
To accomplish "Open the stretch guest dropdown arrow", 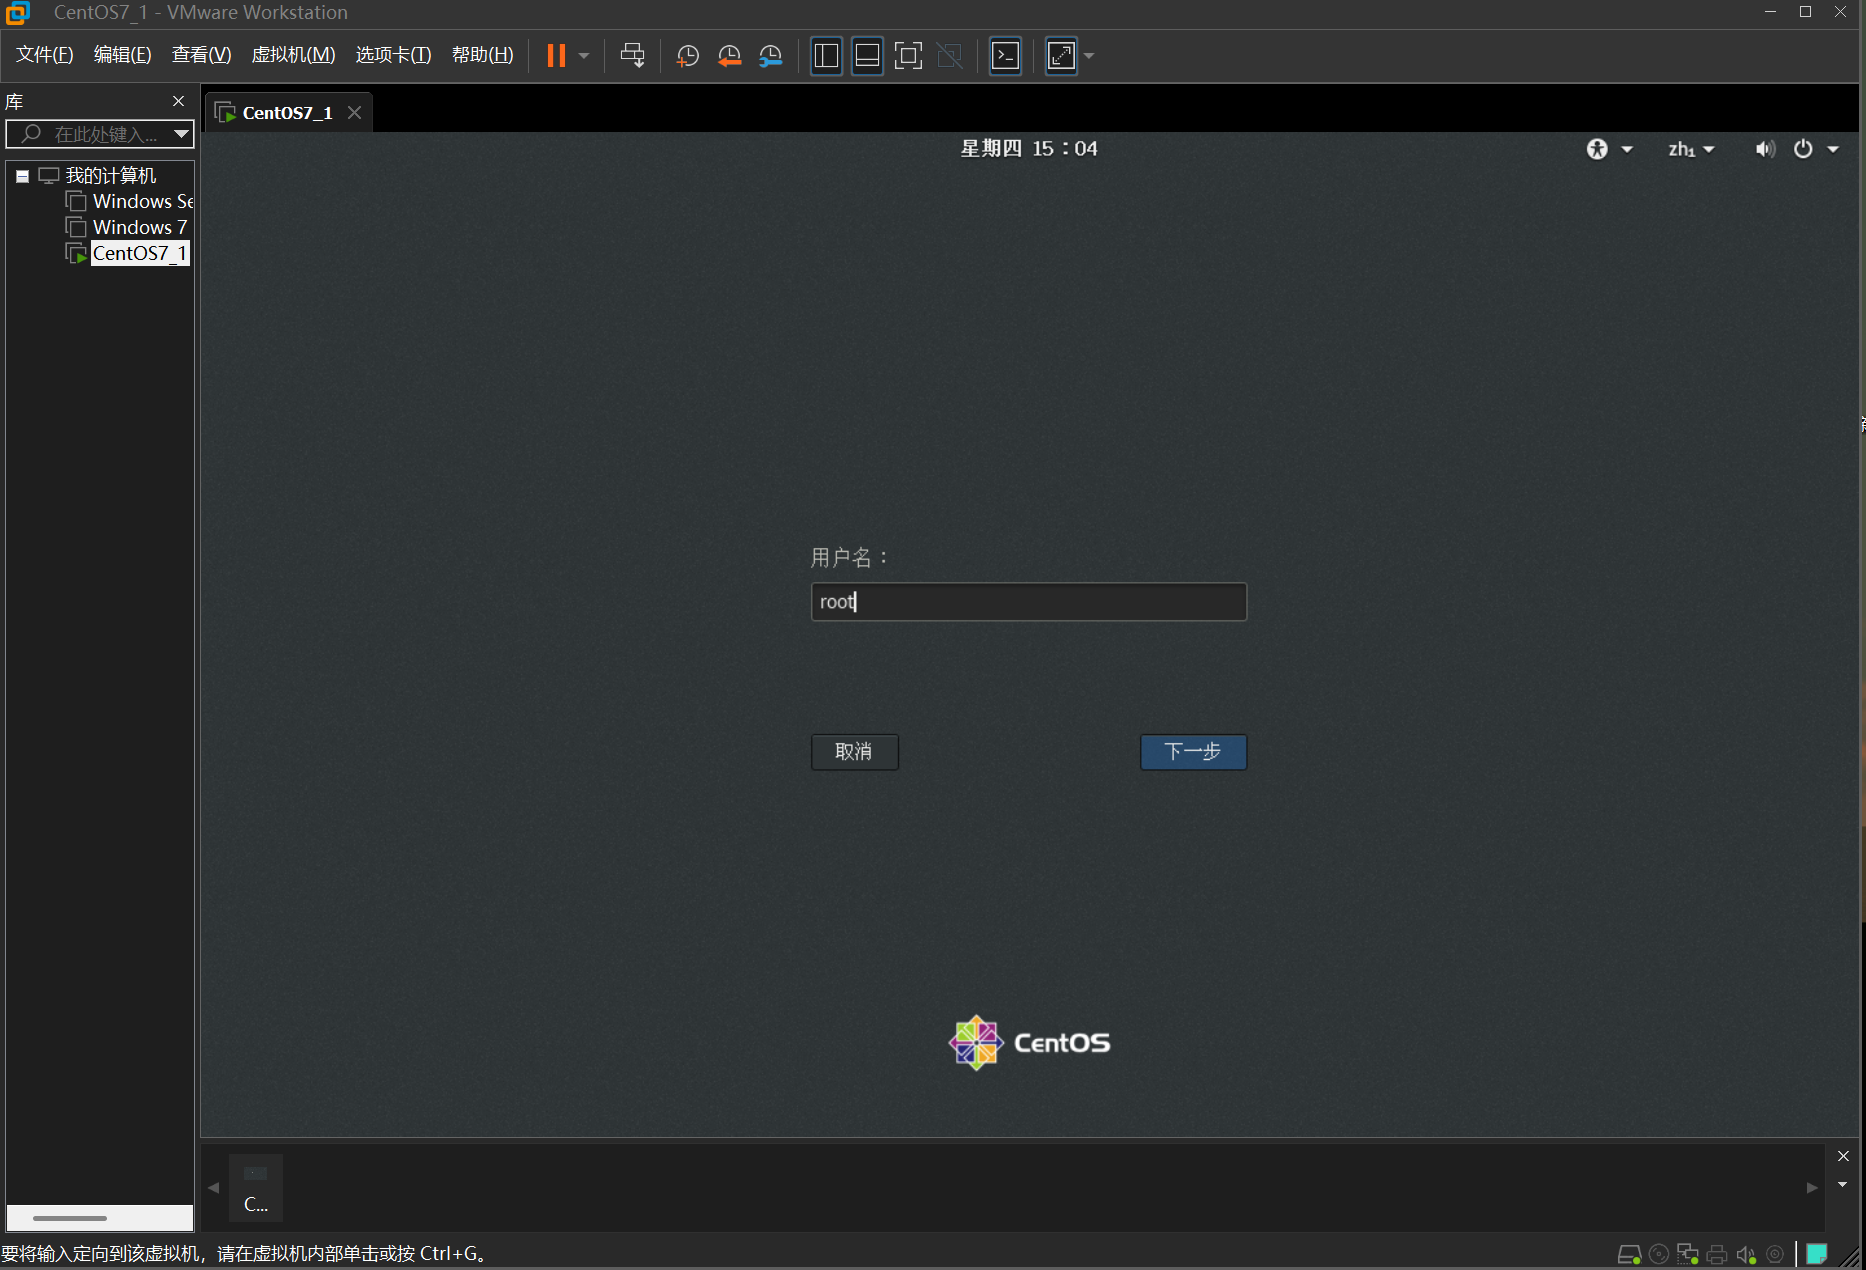I will 1089,56.
